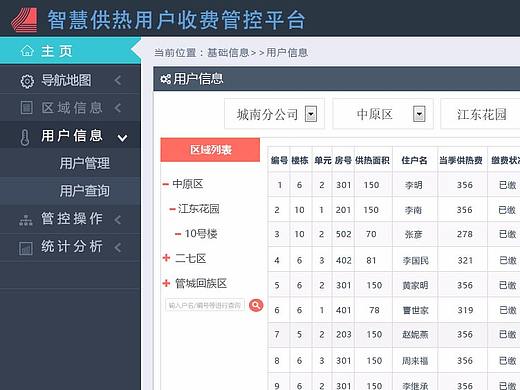Viewport: 520px width, 390px height.
Task: Expand the 管控操作 chevron arrow
Action: 118,220
